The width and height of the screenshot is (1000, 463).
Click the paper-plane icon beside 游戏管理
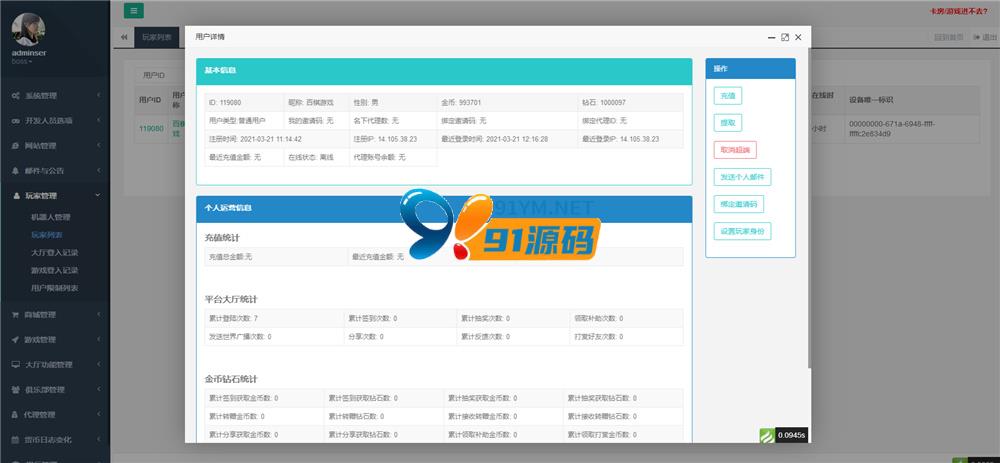tap(16, 340)
